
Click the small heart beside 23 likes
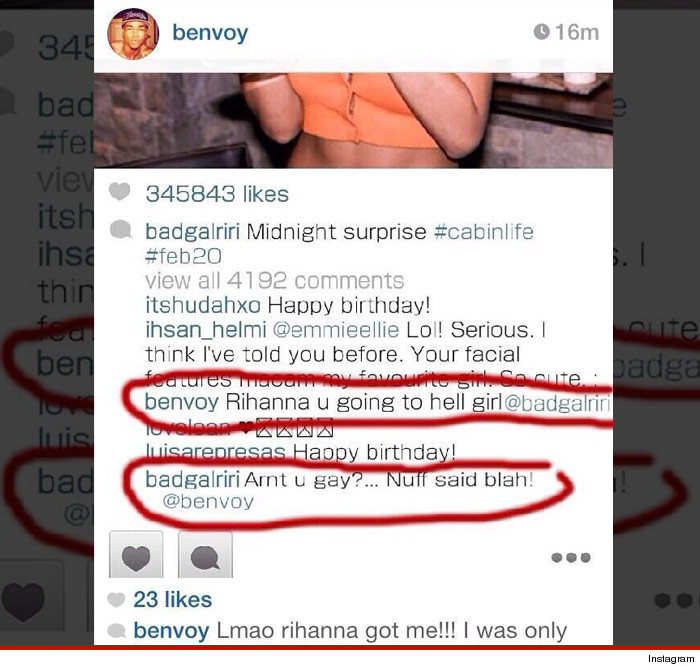pyautogui.click(x=116, y=599)
